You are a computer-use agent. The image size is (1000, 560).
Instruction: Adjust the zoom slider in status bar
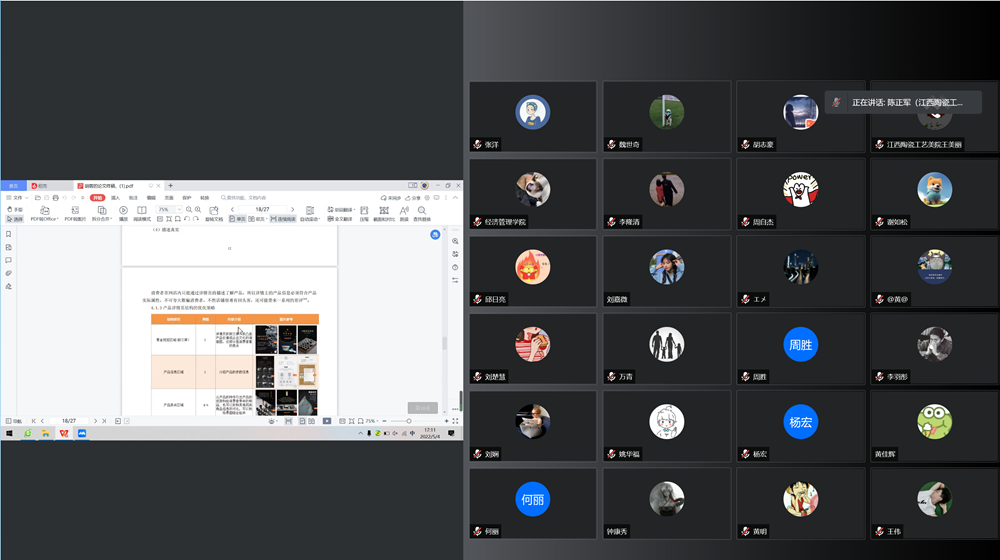[x=409, y=421]
